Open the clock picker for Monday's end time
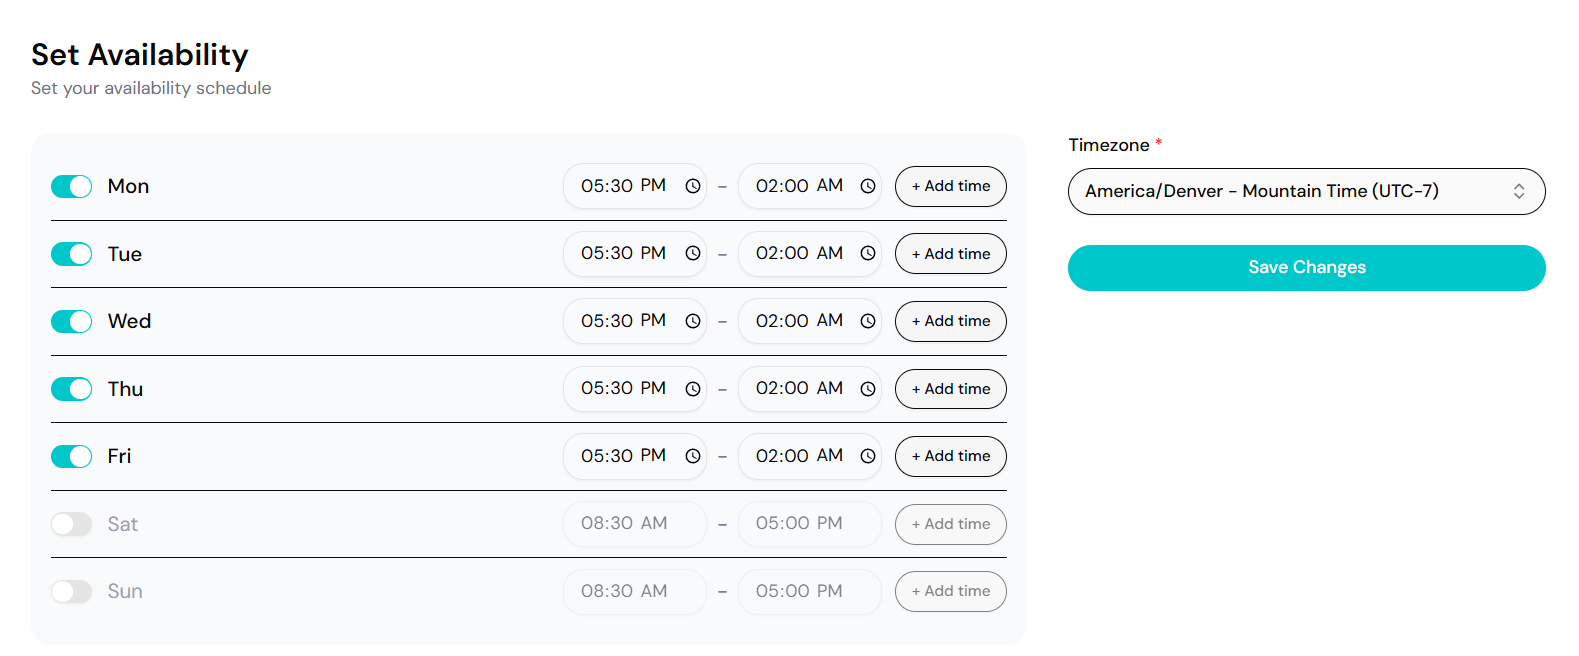The image size is (1579, 656). (867, 186)
